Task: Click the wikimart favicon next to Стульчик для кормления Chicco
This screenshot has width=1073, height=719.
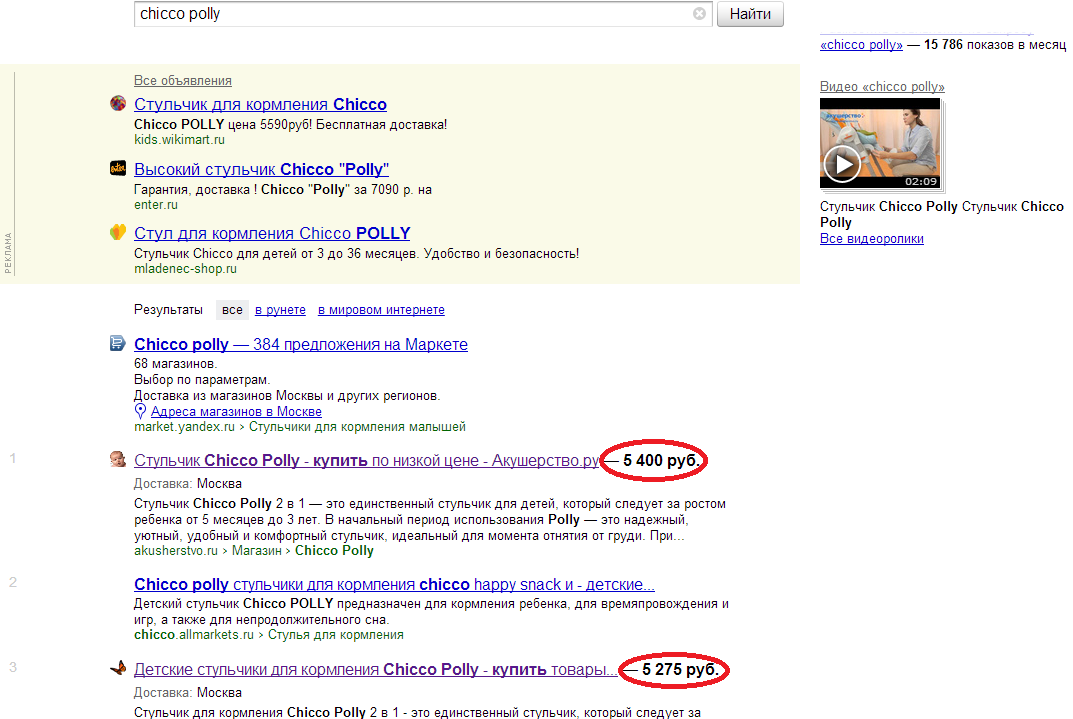Action: coord(118,103)
